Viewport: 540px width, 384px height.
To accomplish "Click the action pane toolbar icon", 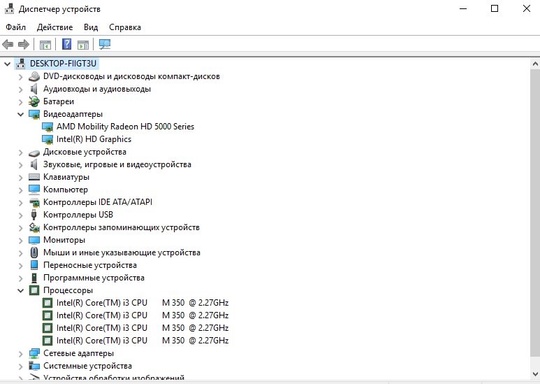I will 83,45.
